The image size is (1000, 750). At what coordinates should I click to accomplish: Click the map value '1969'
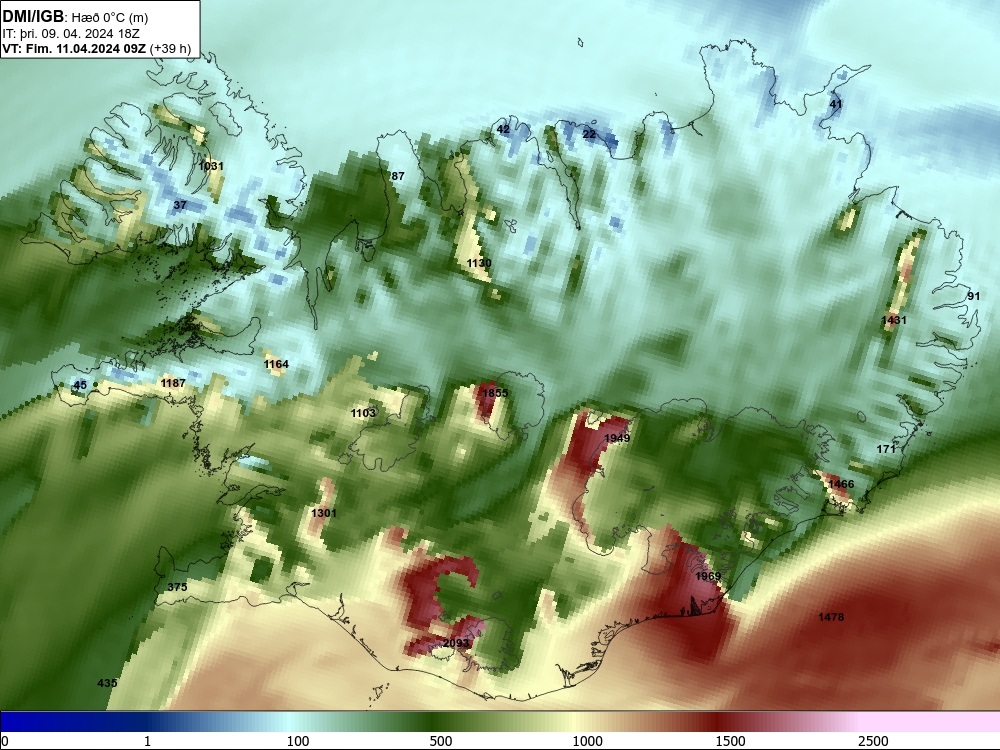tap(708, 576)
